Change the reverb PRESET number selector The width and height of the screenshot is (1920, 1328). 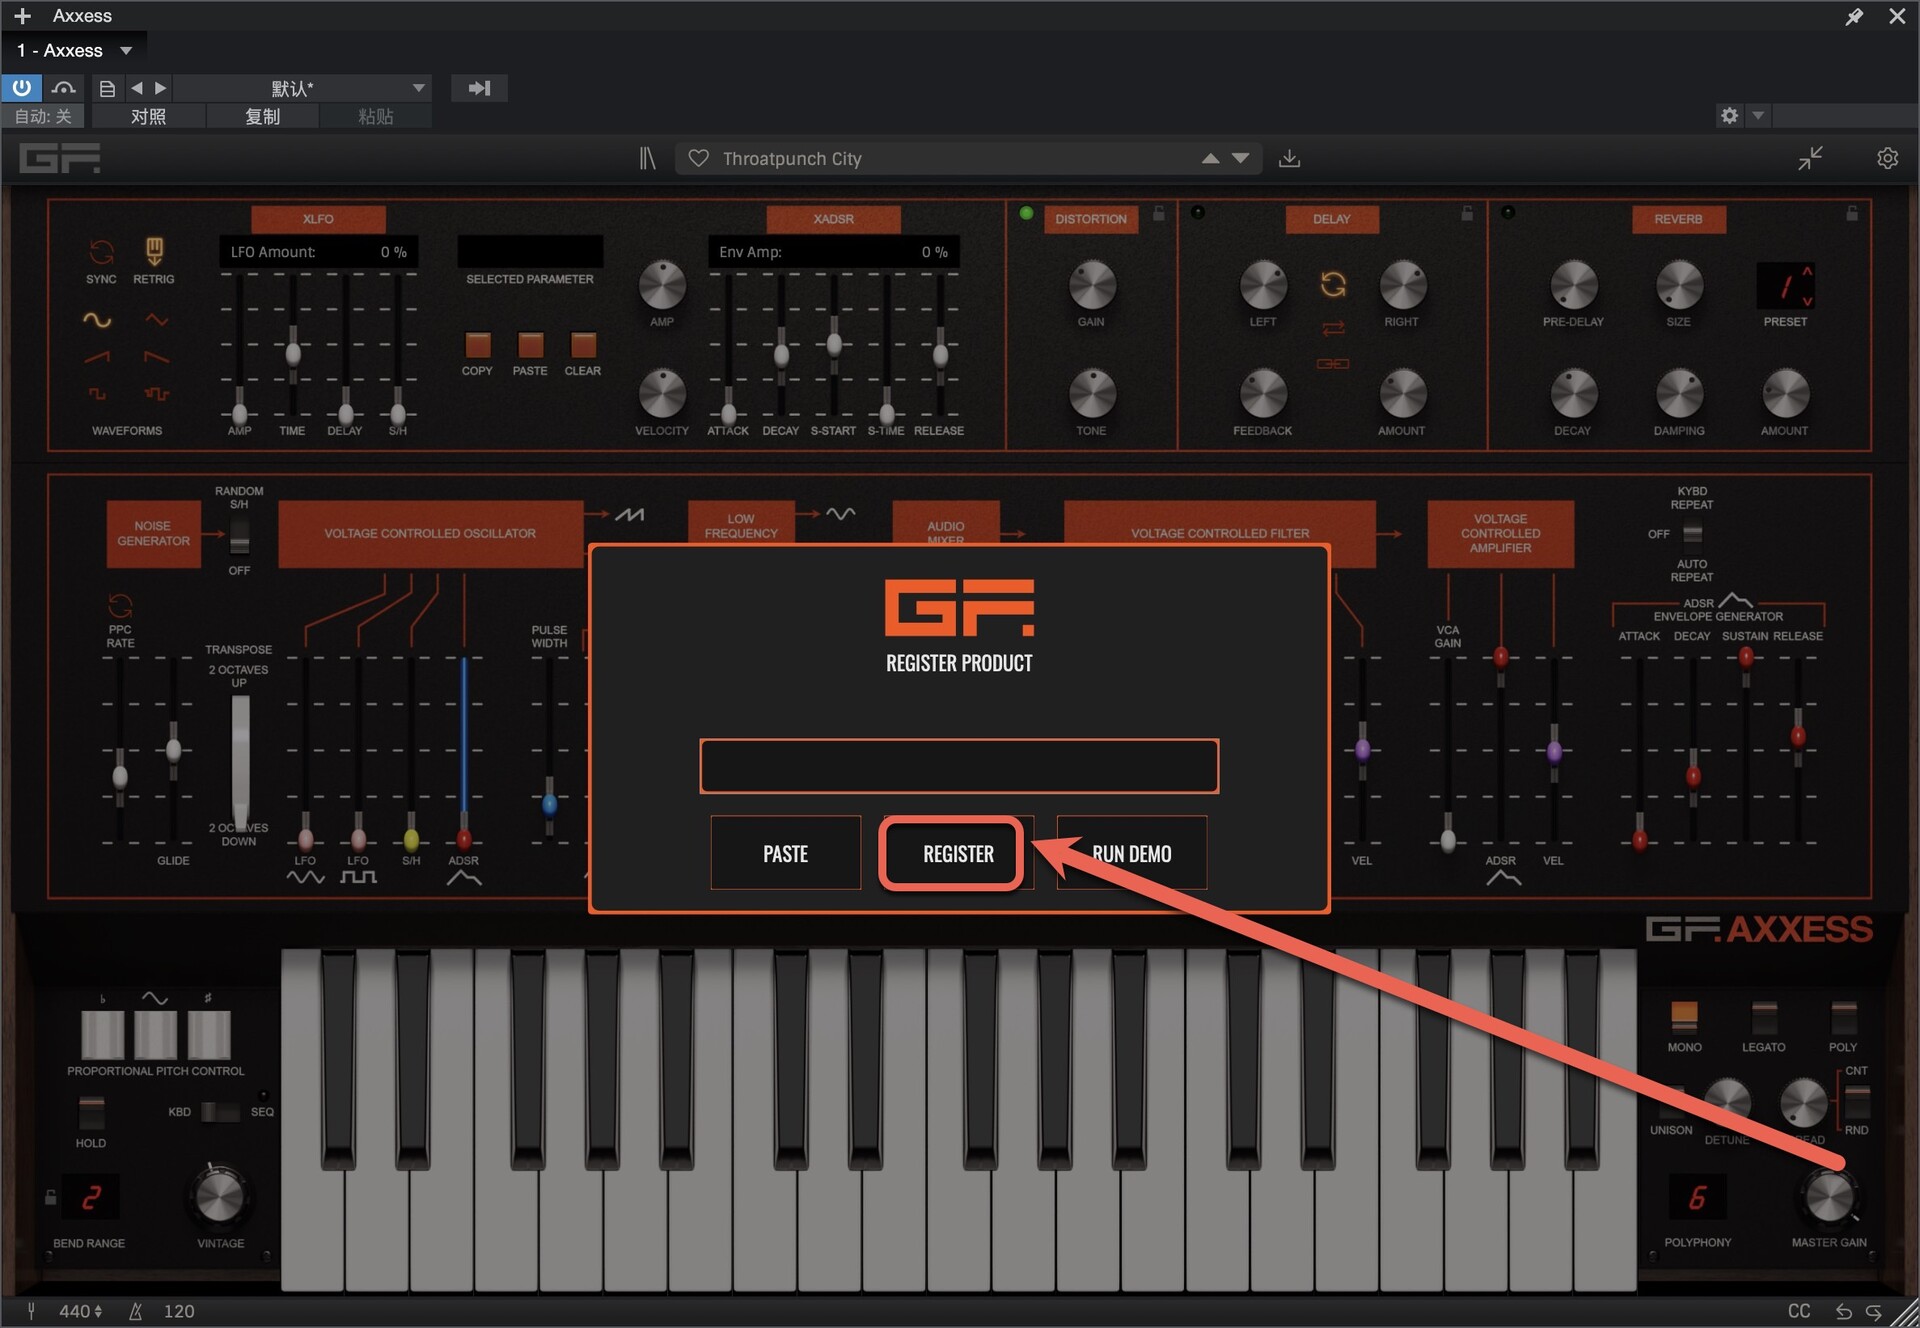(x=1785, y=286)
